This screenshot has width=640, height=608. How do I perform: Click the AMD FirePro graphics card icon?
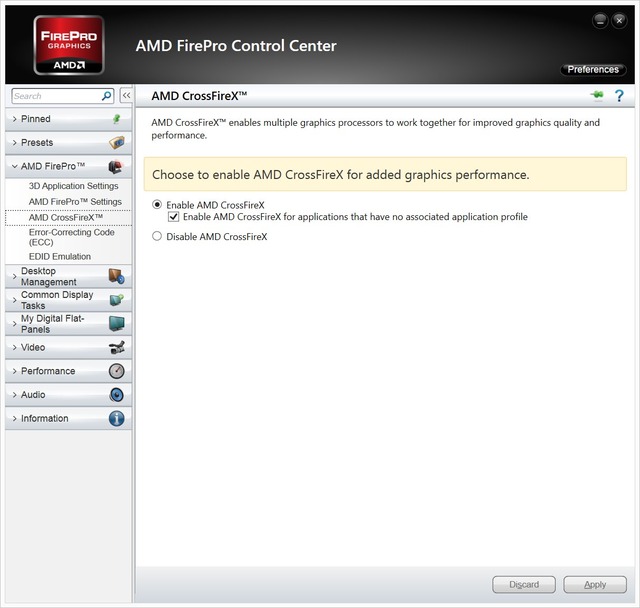click(x=116, y=166)
